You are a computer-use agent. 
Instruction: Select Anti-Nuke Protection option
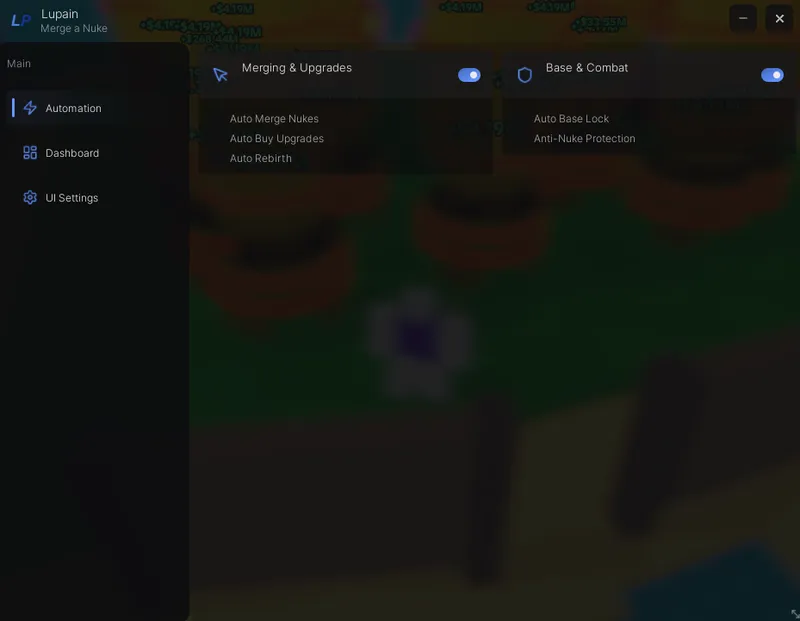click(x=585, y=139)
